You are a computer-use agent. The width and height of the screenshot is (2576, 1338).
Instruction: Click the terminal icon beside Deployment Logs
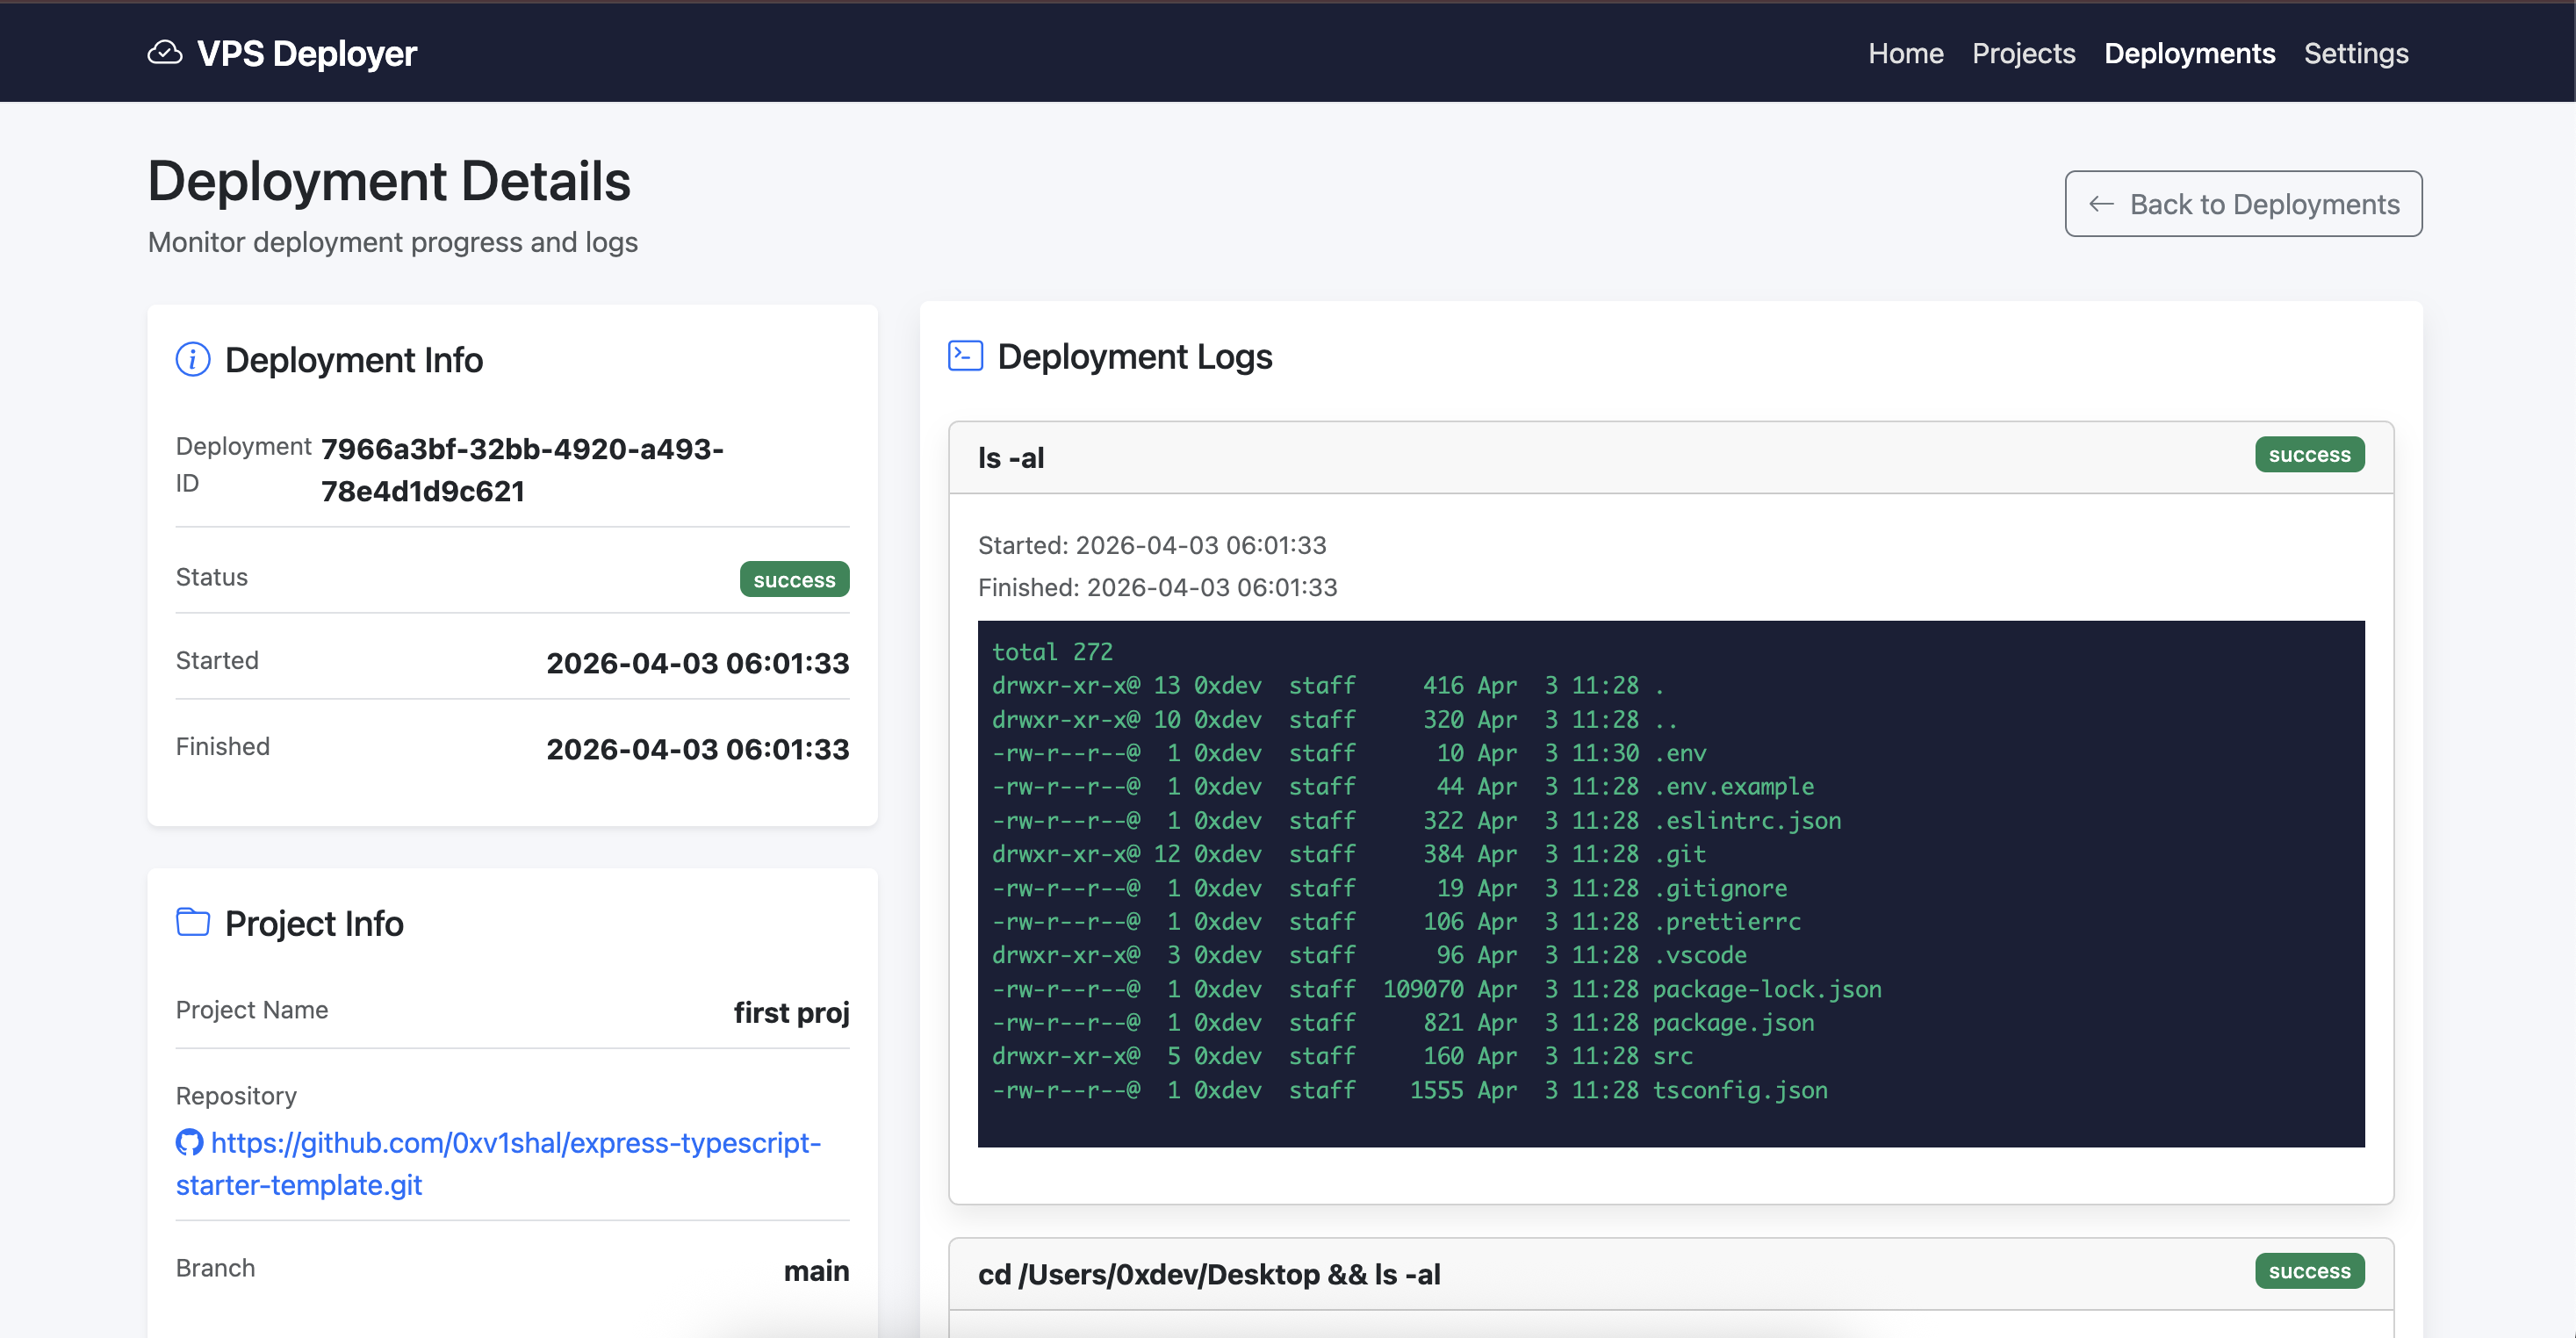tap(964, 355)
